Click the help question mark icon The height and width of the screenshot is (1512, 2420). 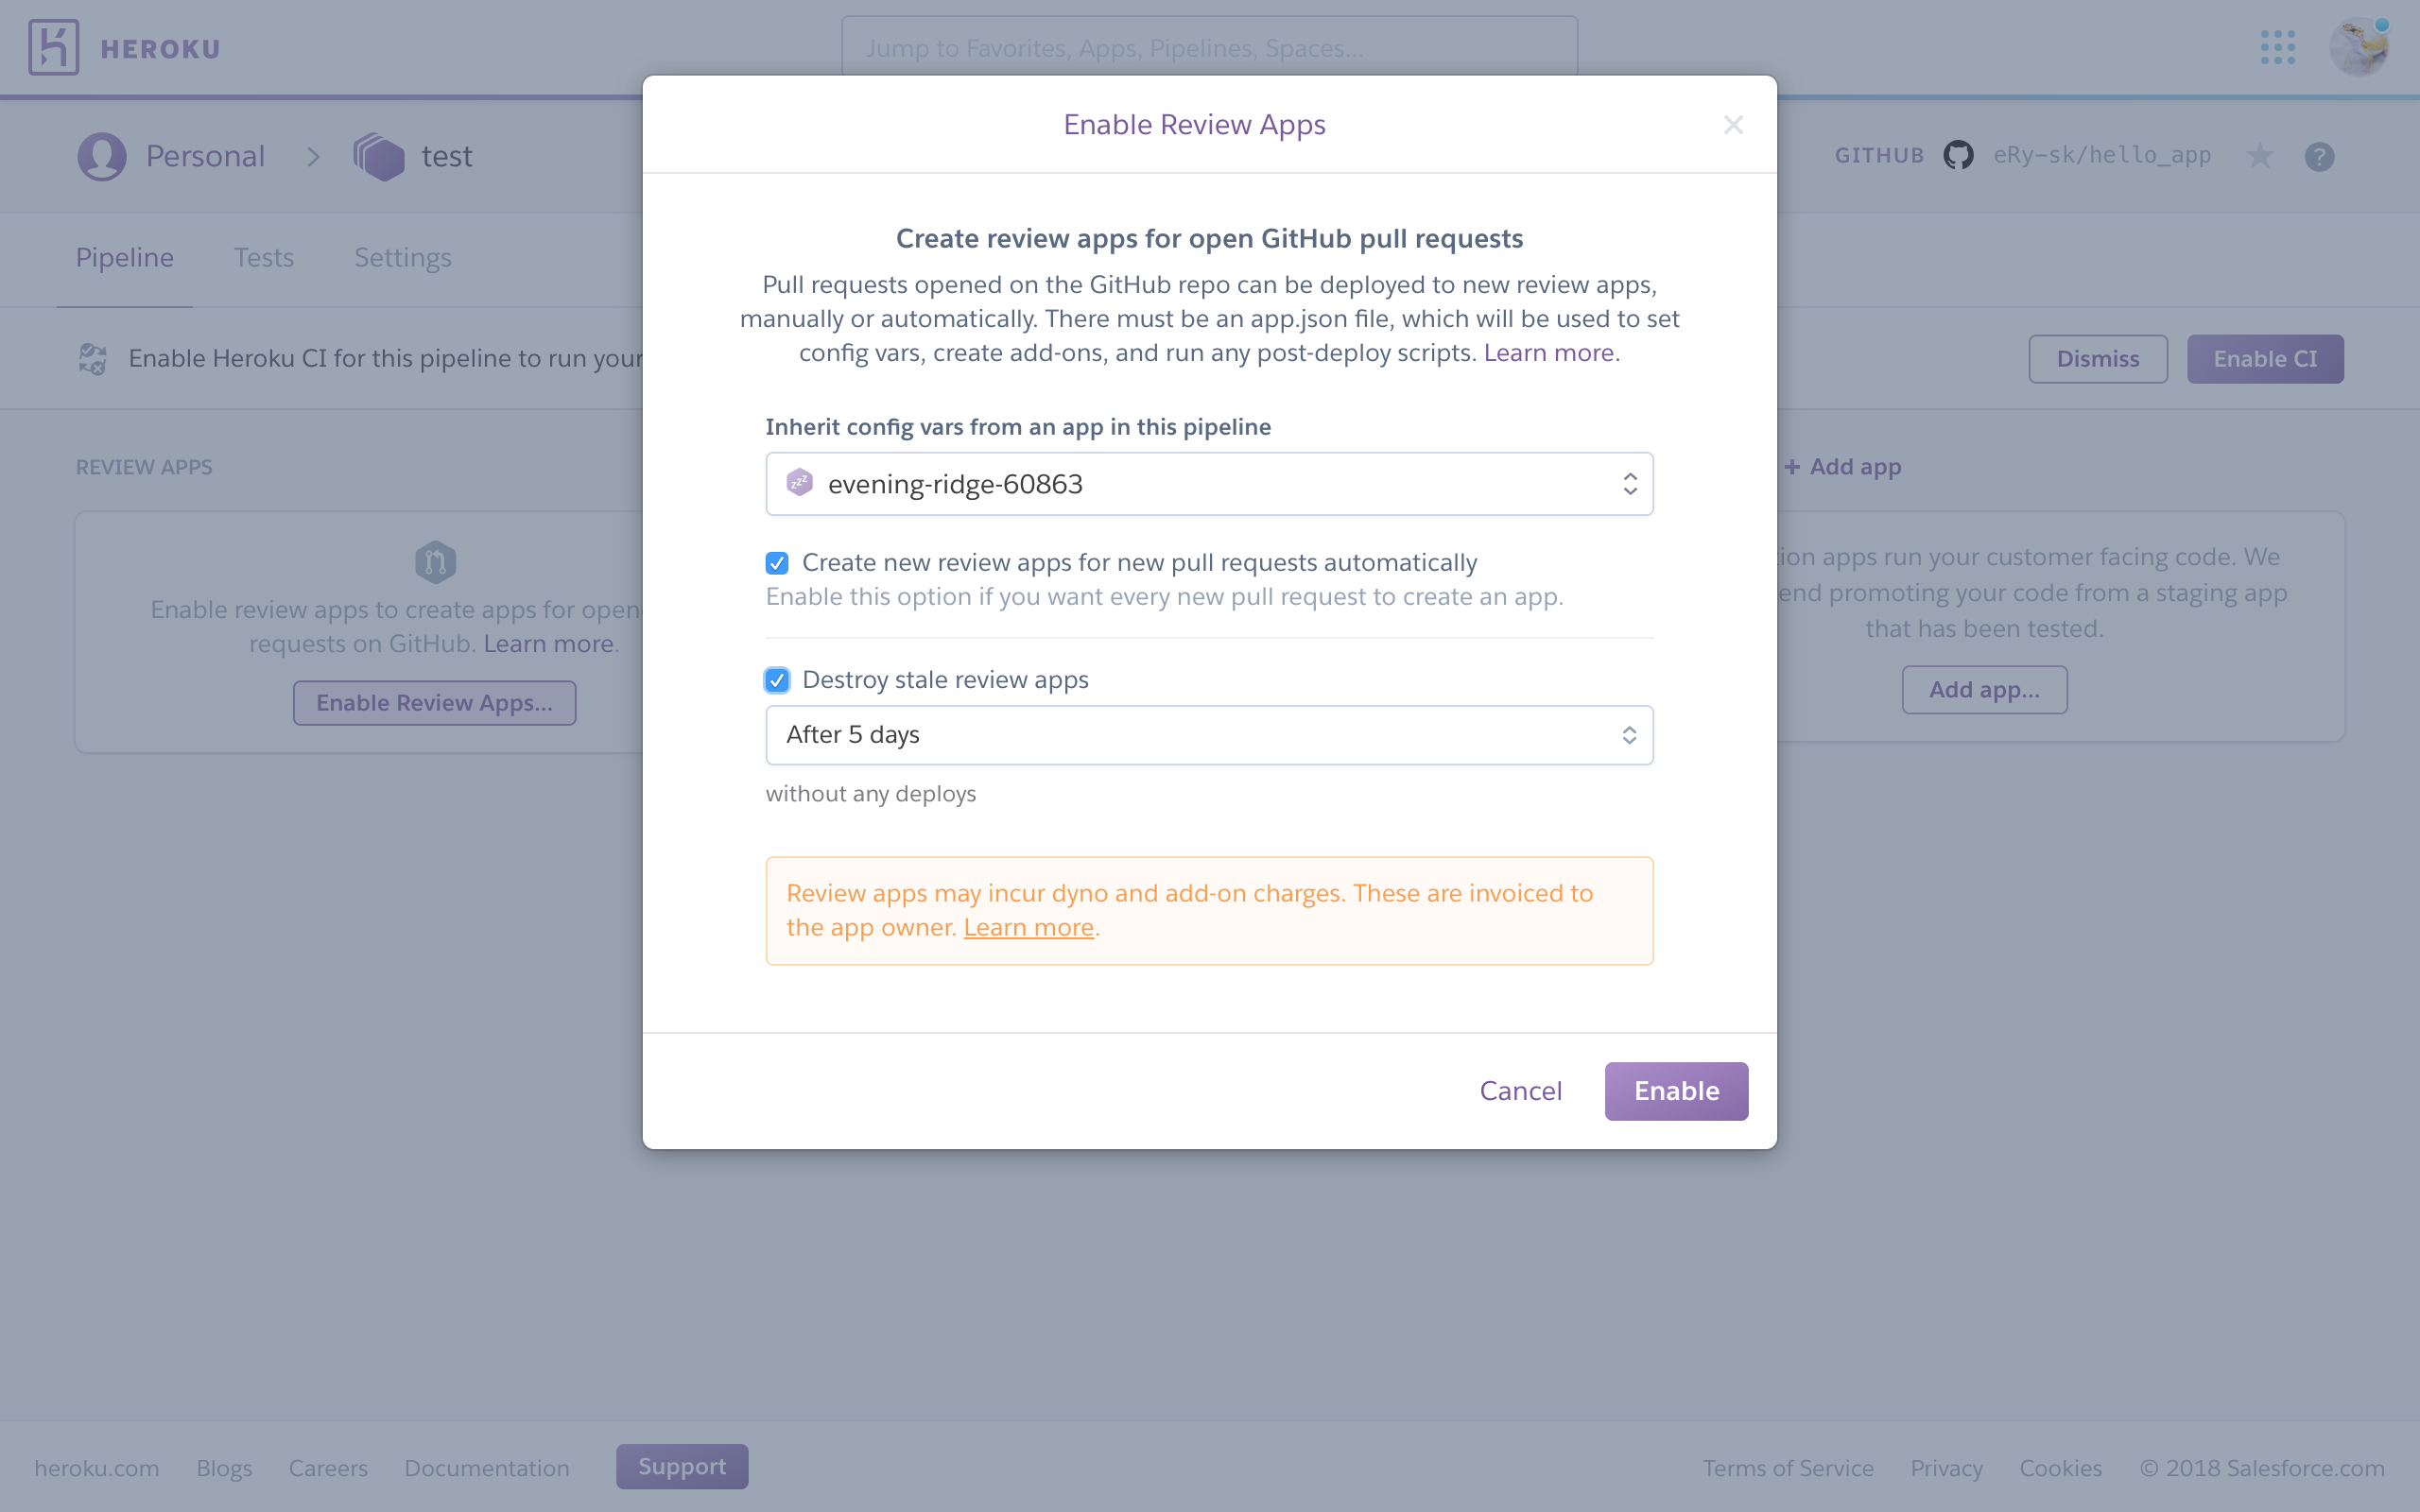tap(2319, 157)
